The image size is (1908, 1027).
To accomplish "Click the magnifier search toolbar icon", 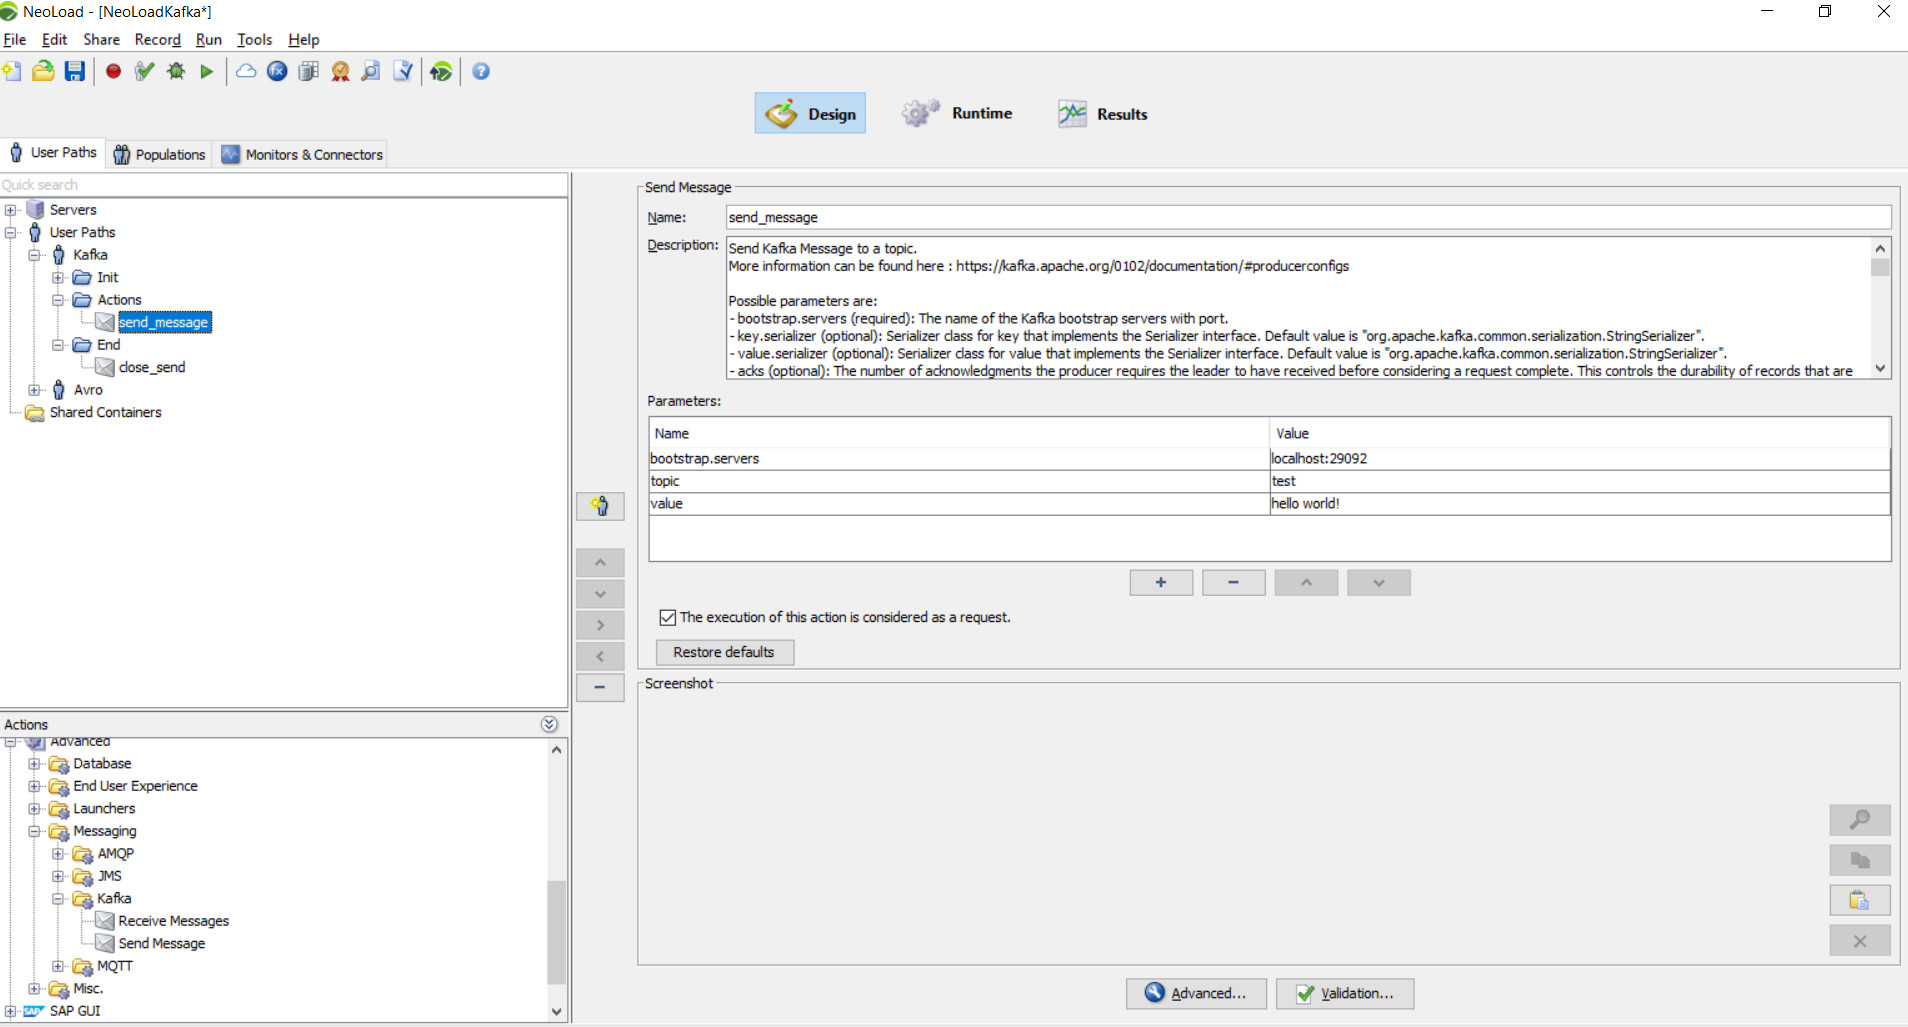I will point(371,71).
